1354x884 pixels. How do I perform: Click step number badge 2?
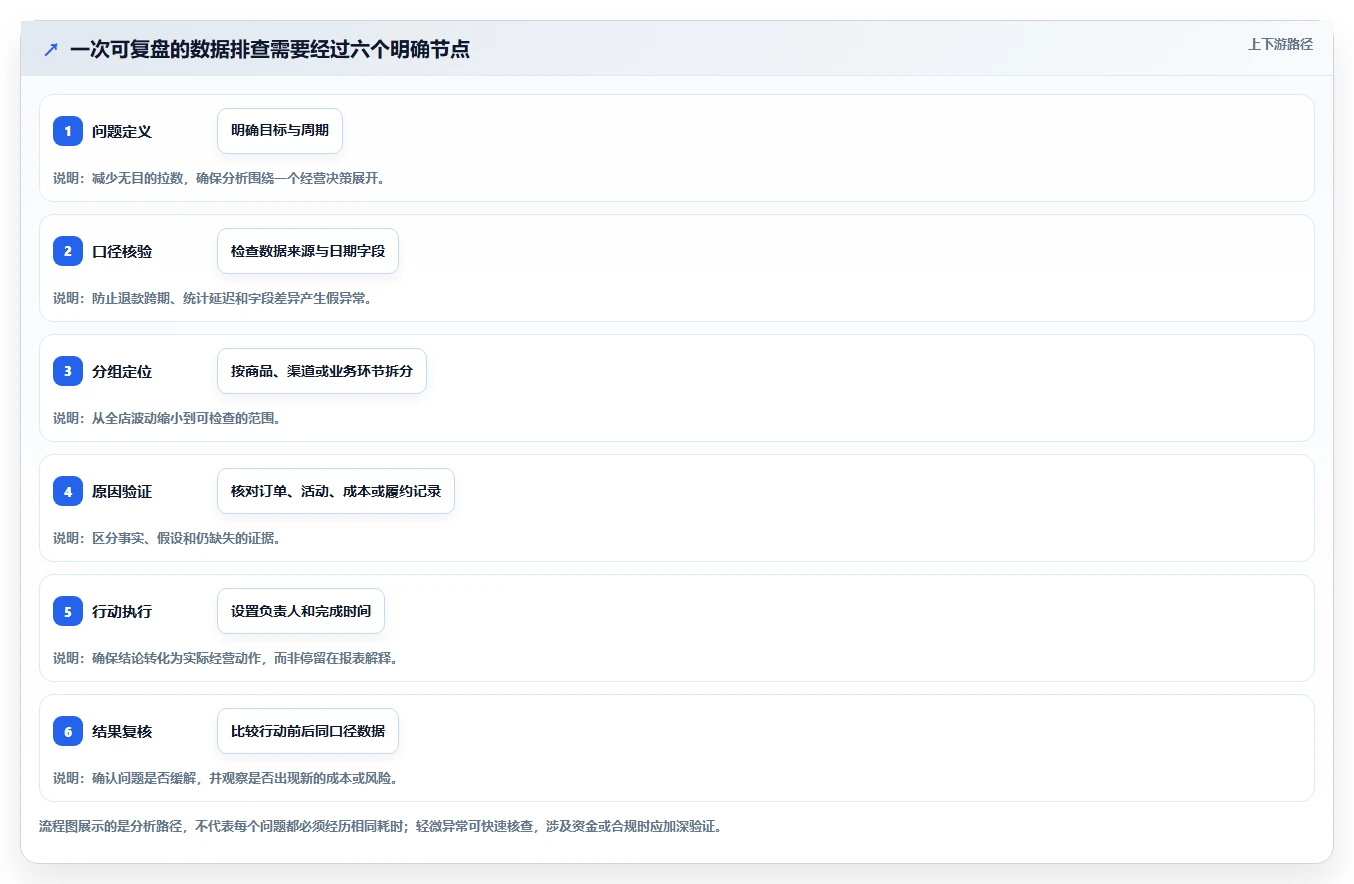68,251
